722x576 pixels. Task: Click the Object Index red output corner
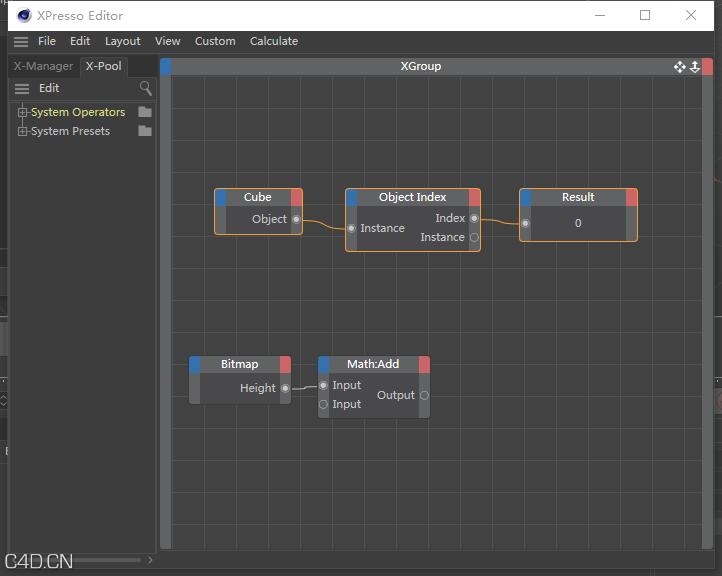(474, 197)
